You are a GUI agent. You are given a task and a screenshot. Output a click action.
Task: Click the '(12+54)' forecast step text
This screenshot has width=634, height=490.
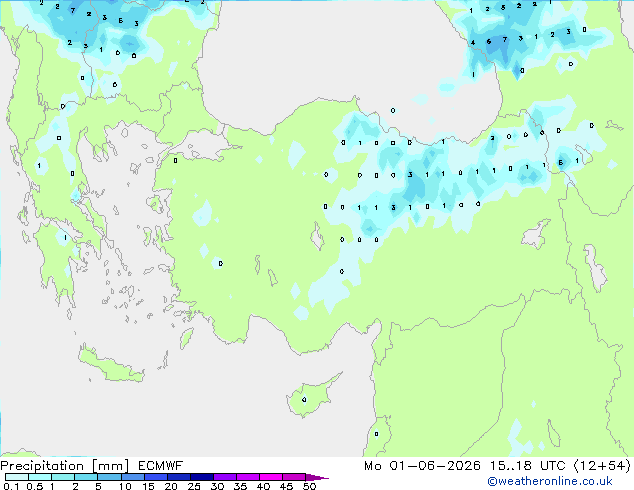click(x=602, y=466)
